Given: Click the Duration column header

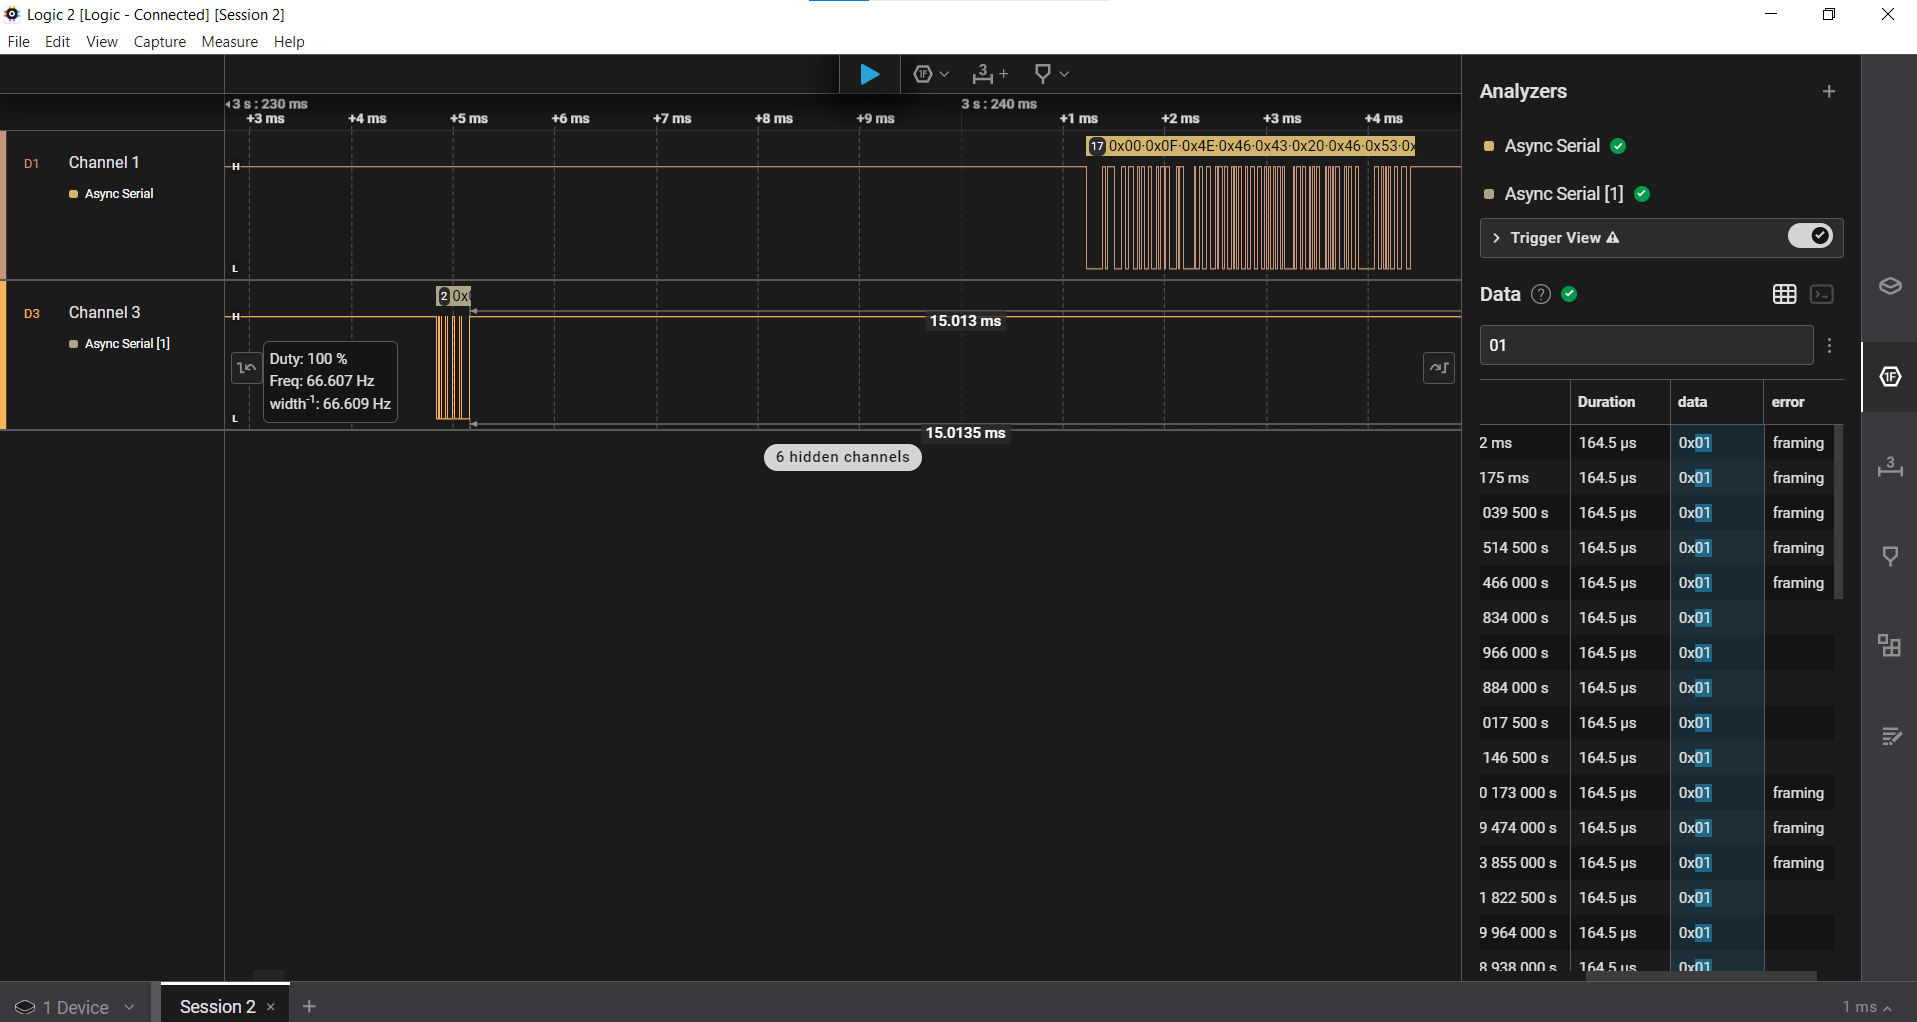Looking at the screenshot, I should (x=1606, y=402).
